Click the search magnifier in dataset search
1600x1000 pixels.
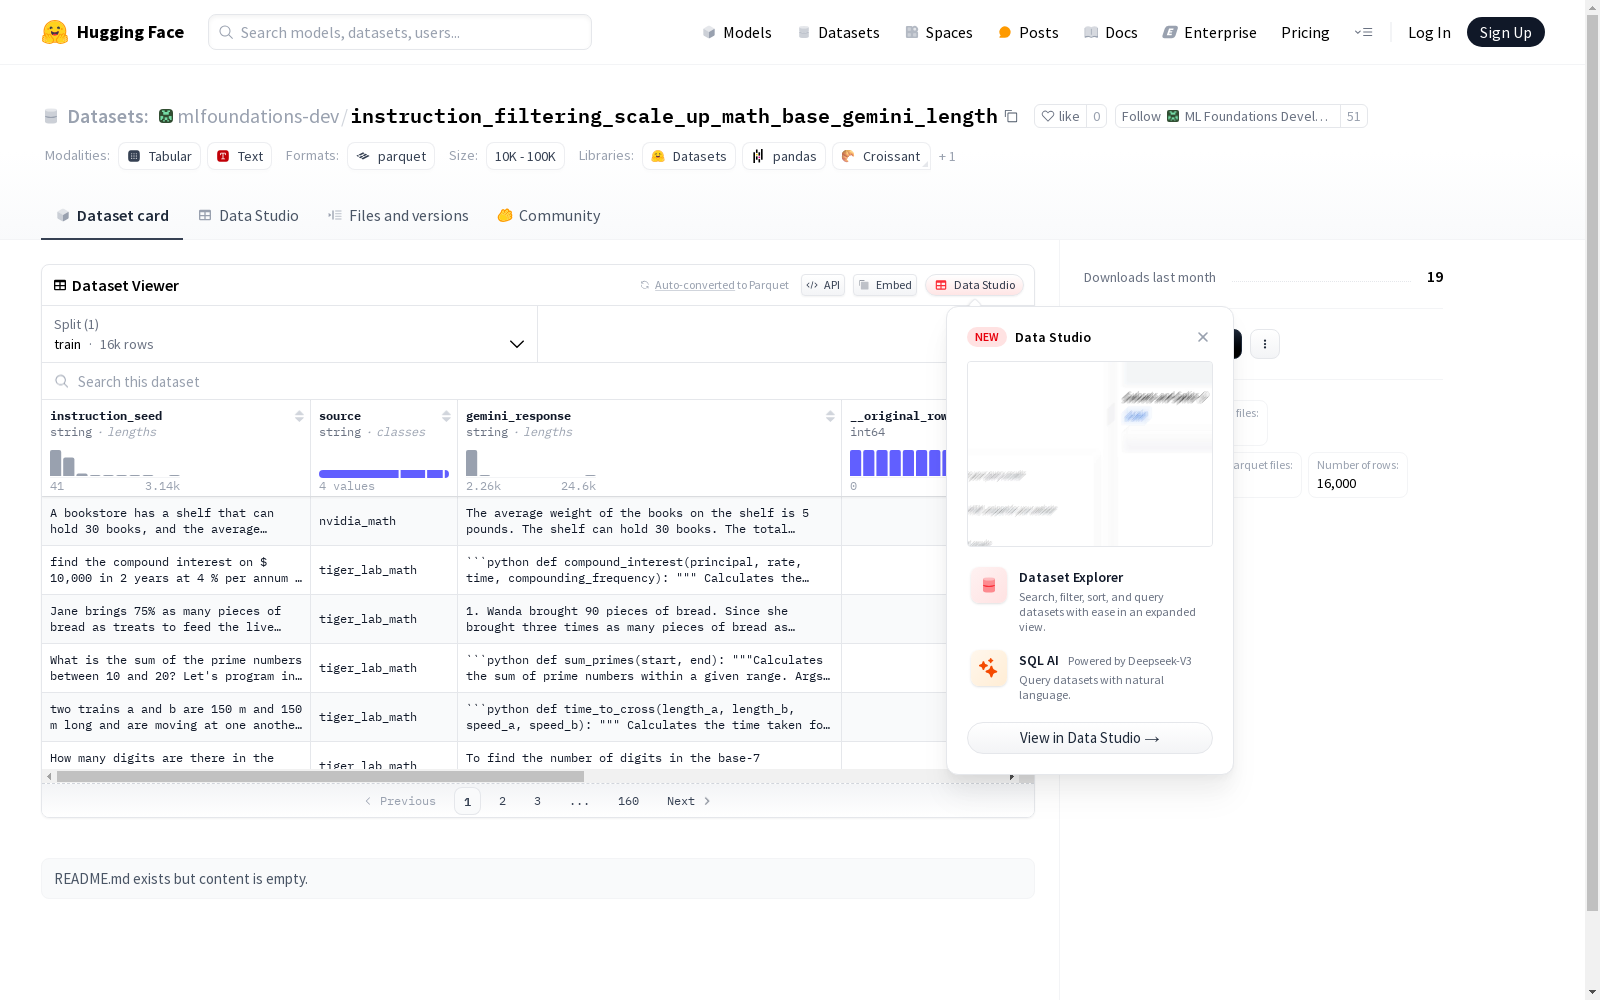[x=62, y=381]
